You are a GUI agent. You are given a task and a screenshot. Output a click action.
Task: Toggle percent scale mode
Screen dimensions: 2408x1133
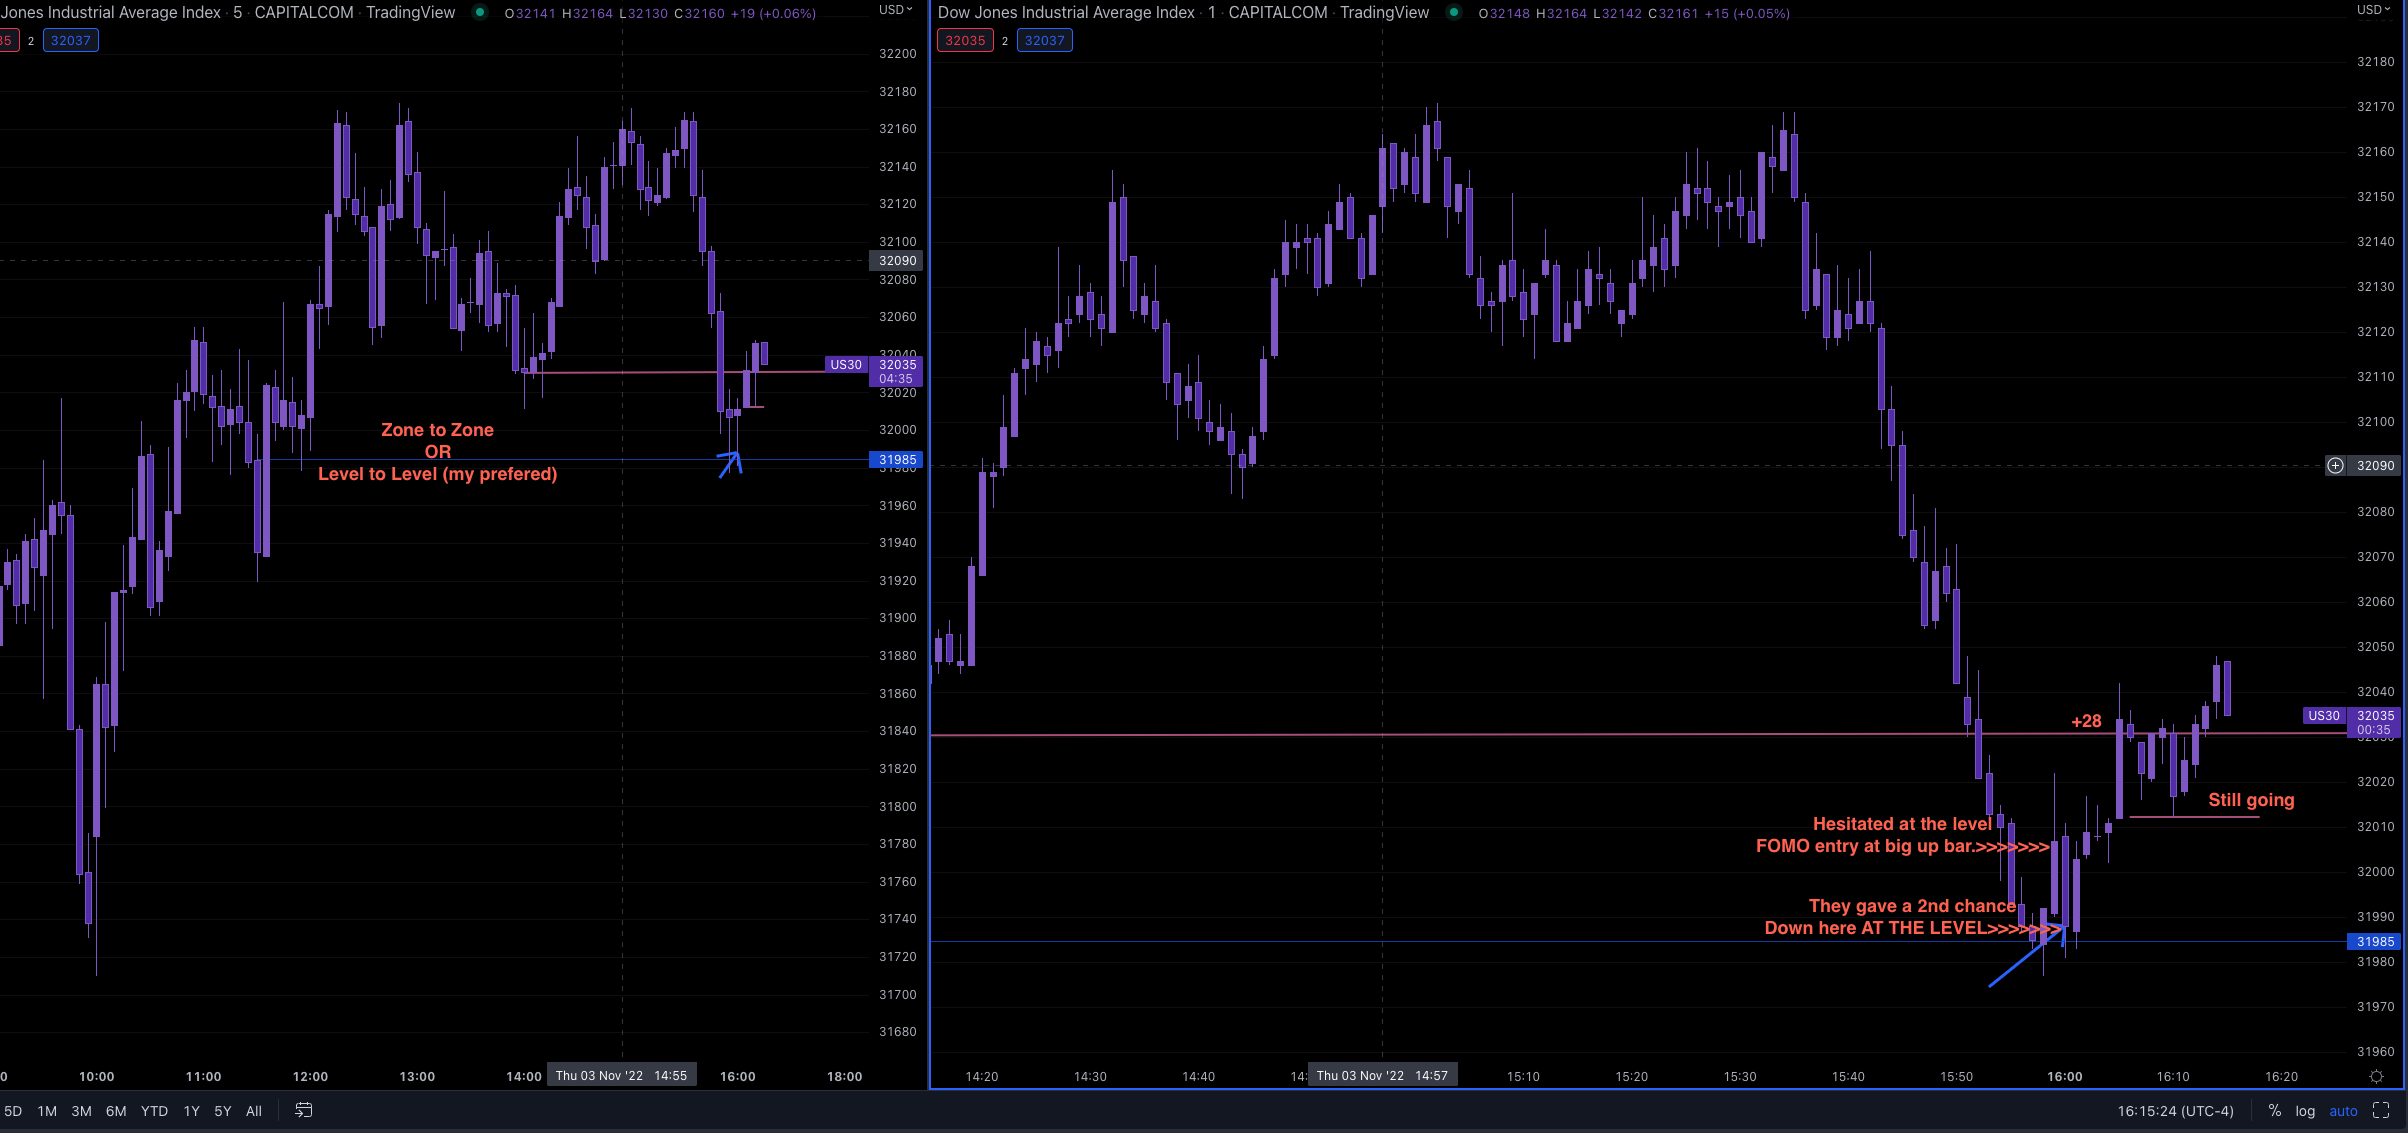coord(2275,1110)
